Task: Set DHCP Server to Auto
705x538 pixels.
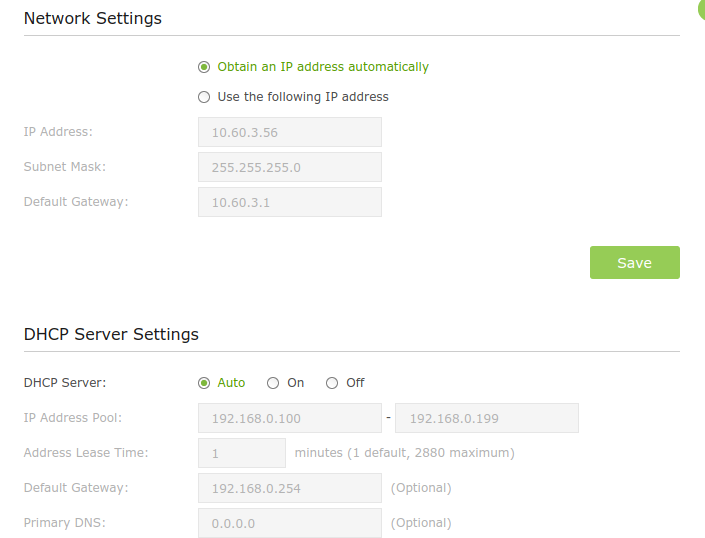Action: 204,383
